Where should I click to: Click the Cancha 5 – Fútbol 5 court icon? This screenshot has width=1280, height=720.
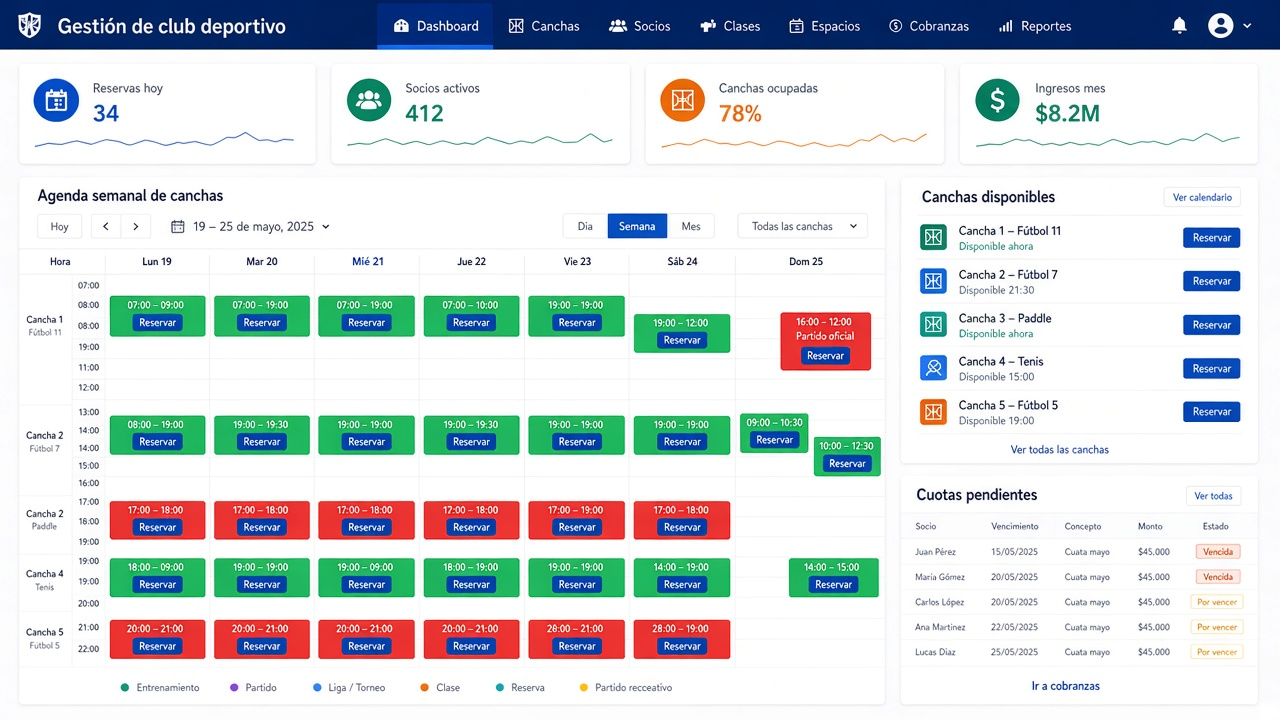tap(933, 411)
